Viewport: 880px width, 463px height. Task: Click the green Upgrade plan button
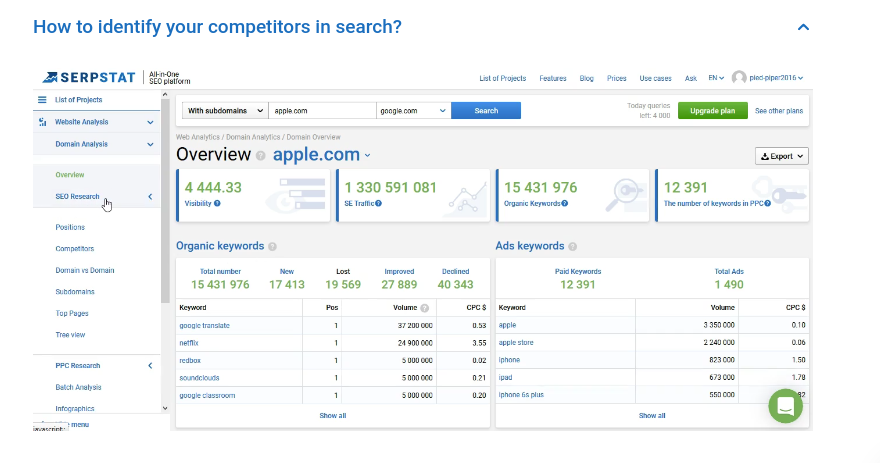(x=712, y=111)
